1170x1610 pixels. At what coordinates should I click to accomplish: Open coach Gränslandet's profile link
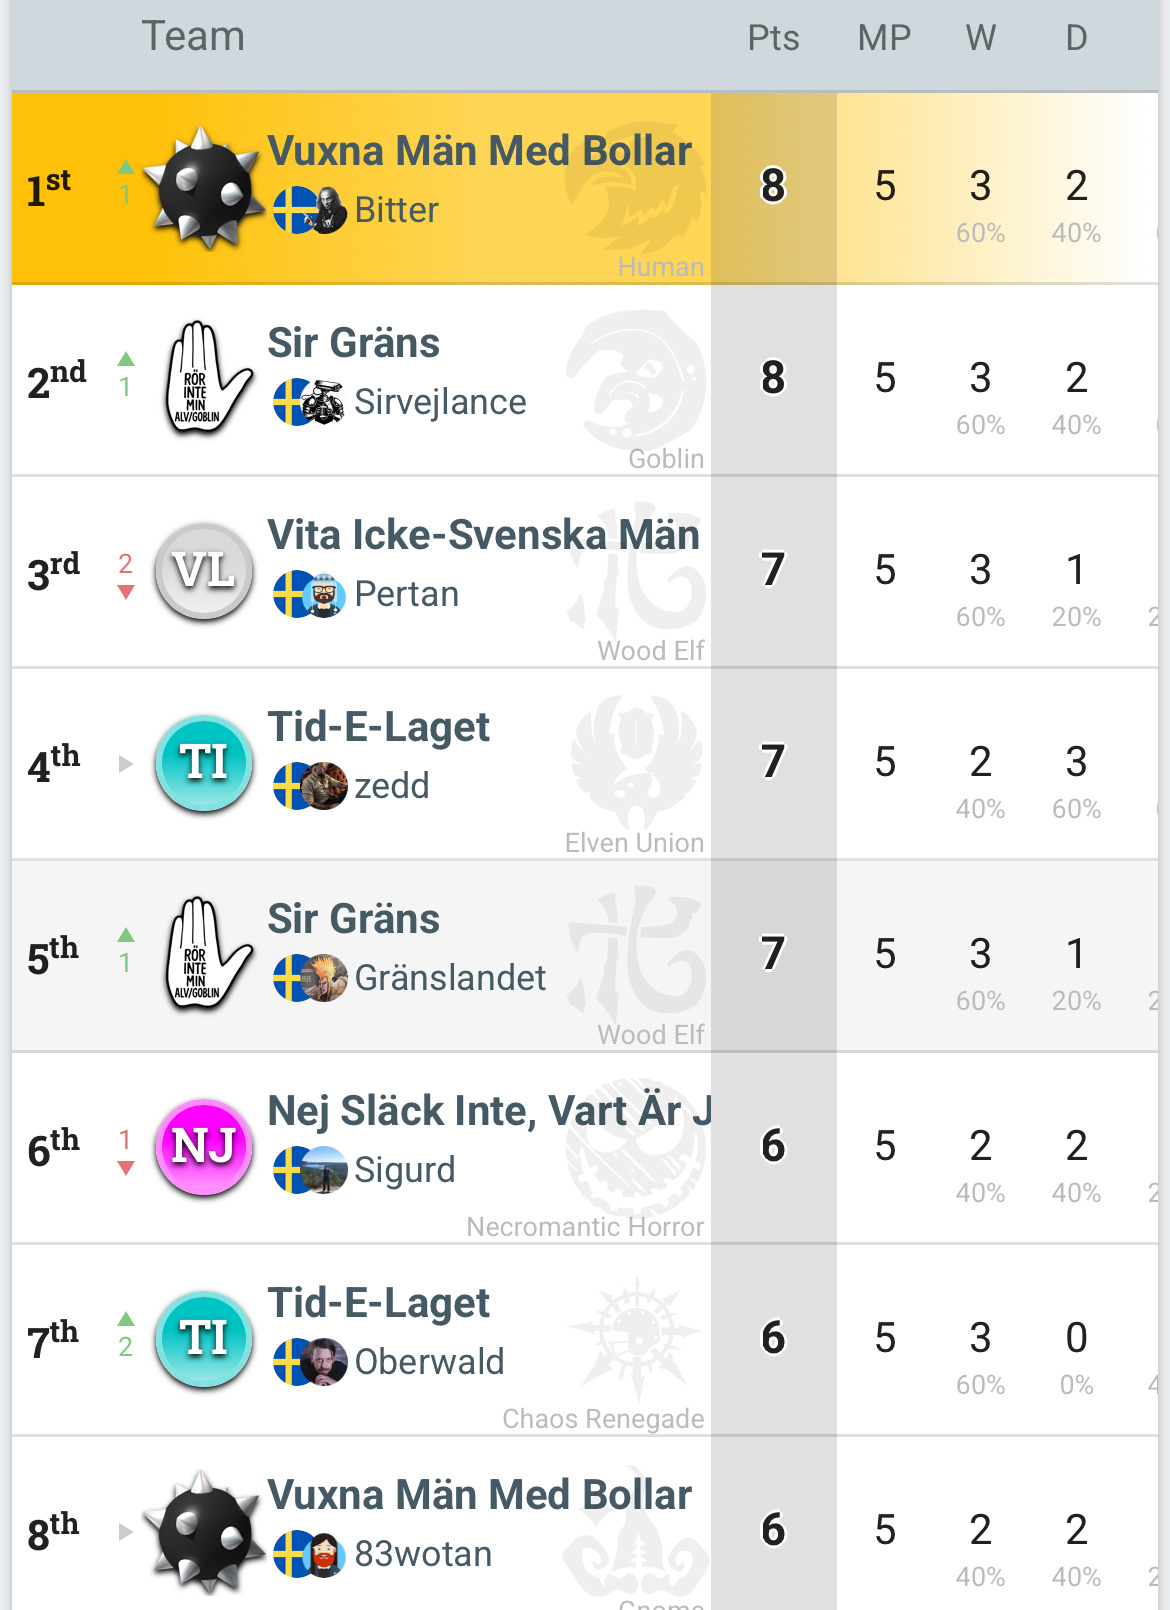[x=450, y=978]
